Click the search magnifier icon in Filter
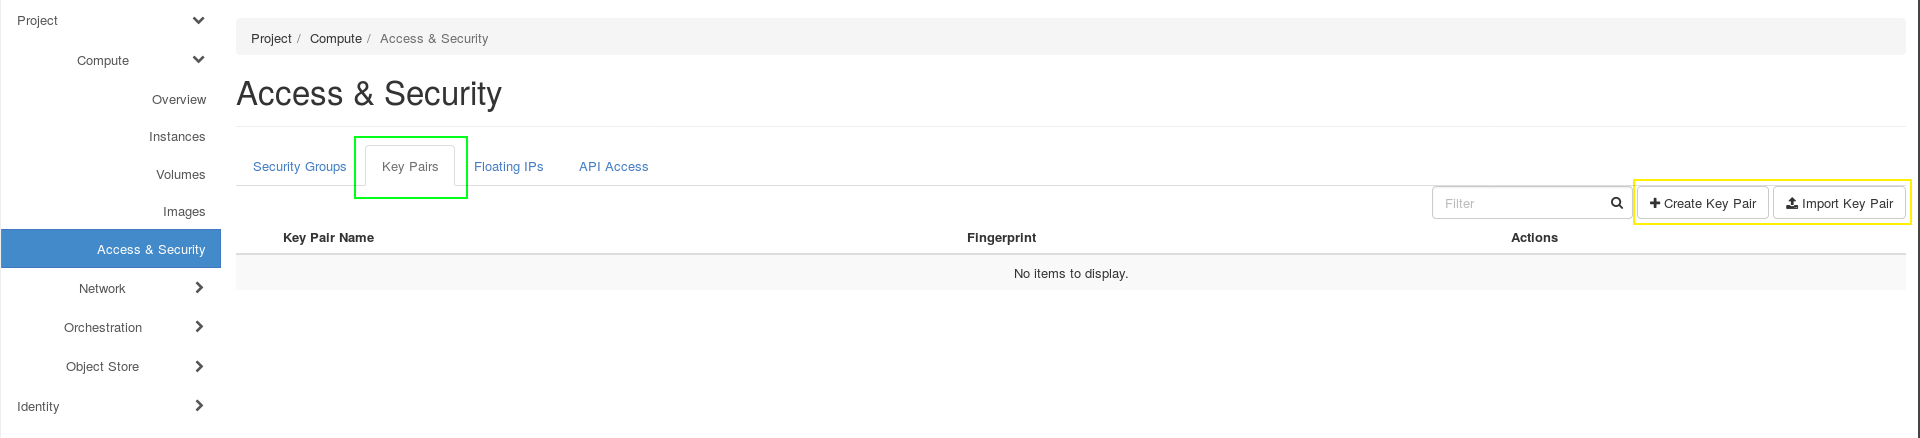 tap(1616, 203)
